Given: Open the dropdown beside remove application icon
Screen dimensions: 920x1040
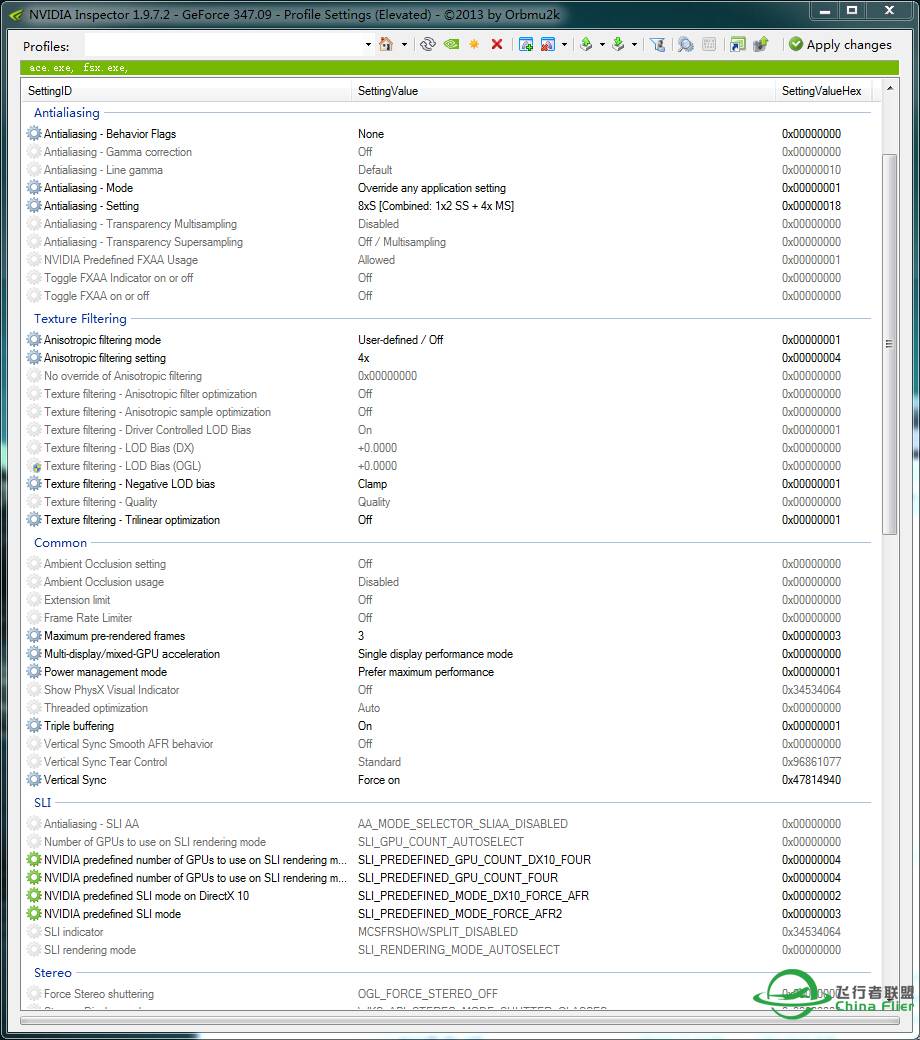Looking at the screenshot, I should [x=564, y=45].
